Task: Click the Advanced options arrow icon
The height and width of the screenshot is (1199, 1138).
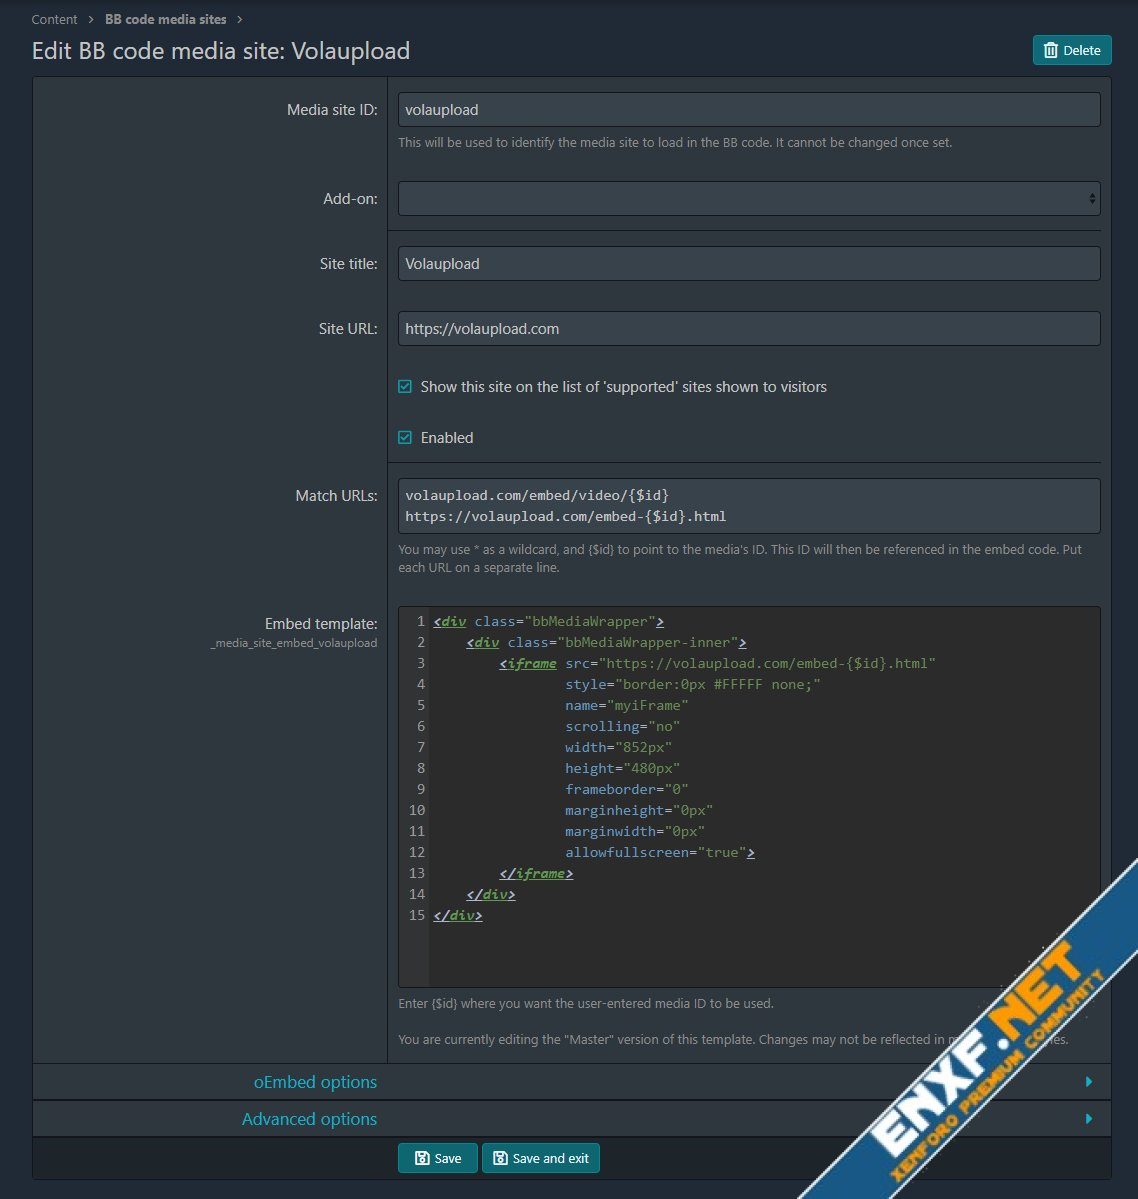Action: (1088, 1119)
